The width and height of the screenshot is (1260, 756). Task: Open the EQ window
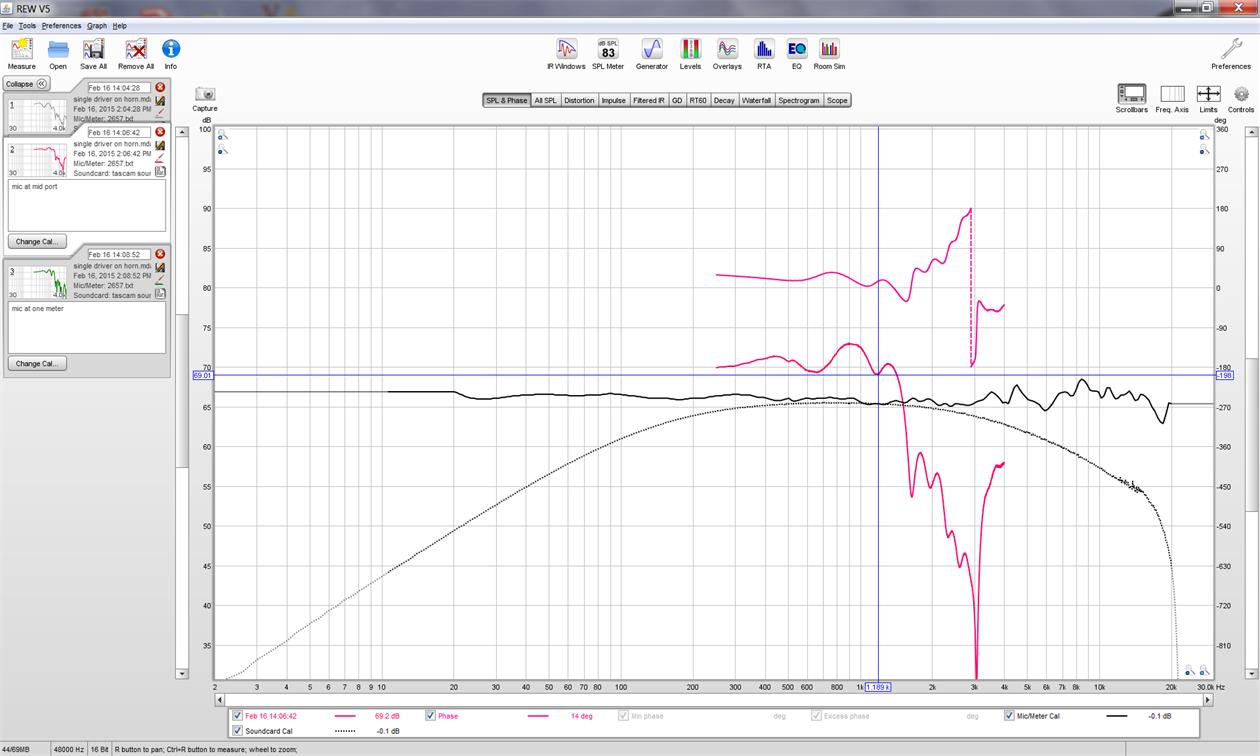tap(797, 54)
